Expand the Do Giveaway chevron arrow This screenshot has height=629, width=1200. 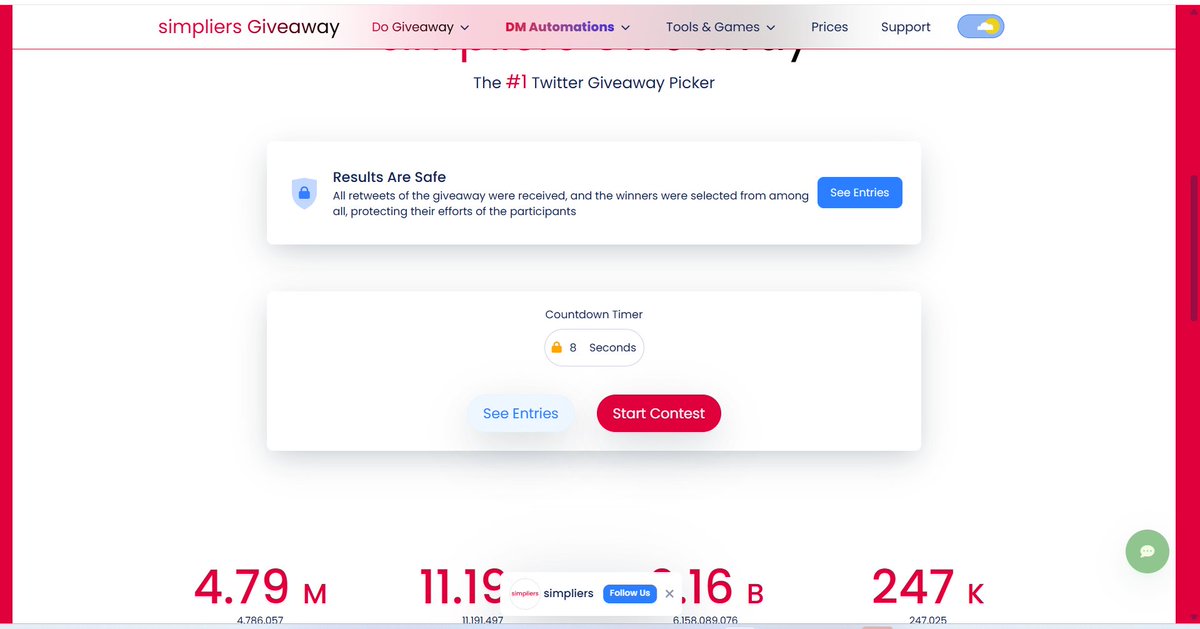click(x=465, y=28)
